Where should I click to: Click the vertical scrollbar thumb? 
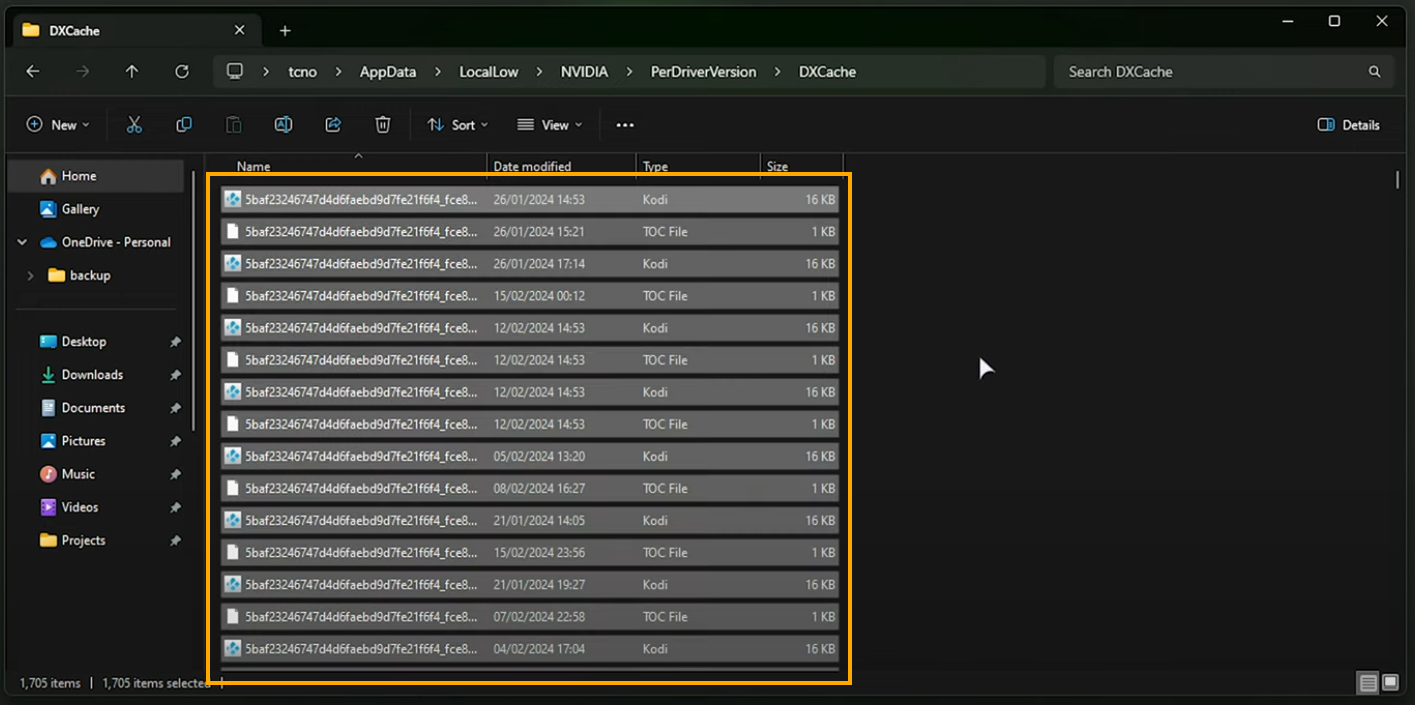[x=1397, y=180]
